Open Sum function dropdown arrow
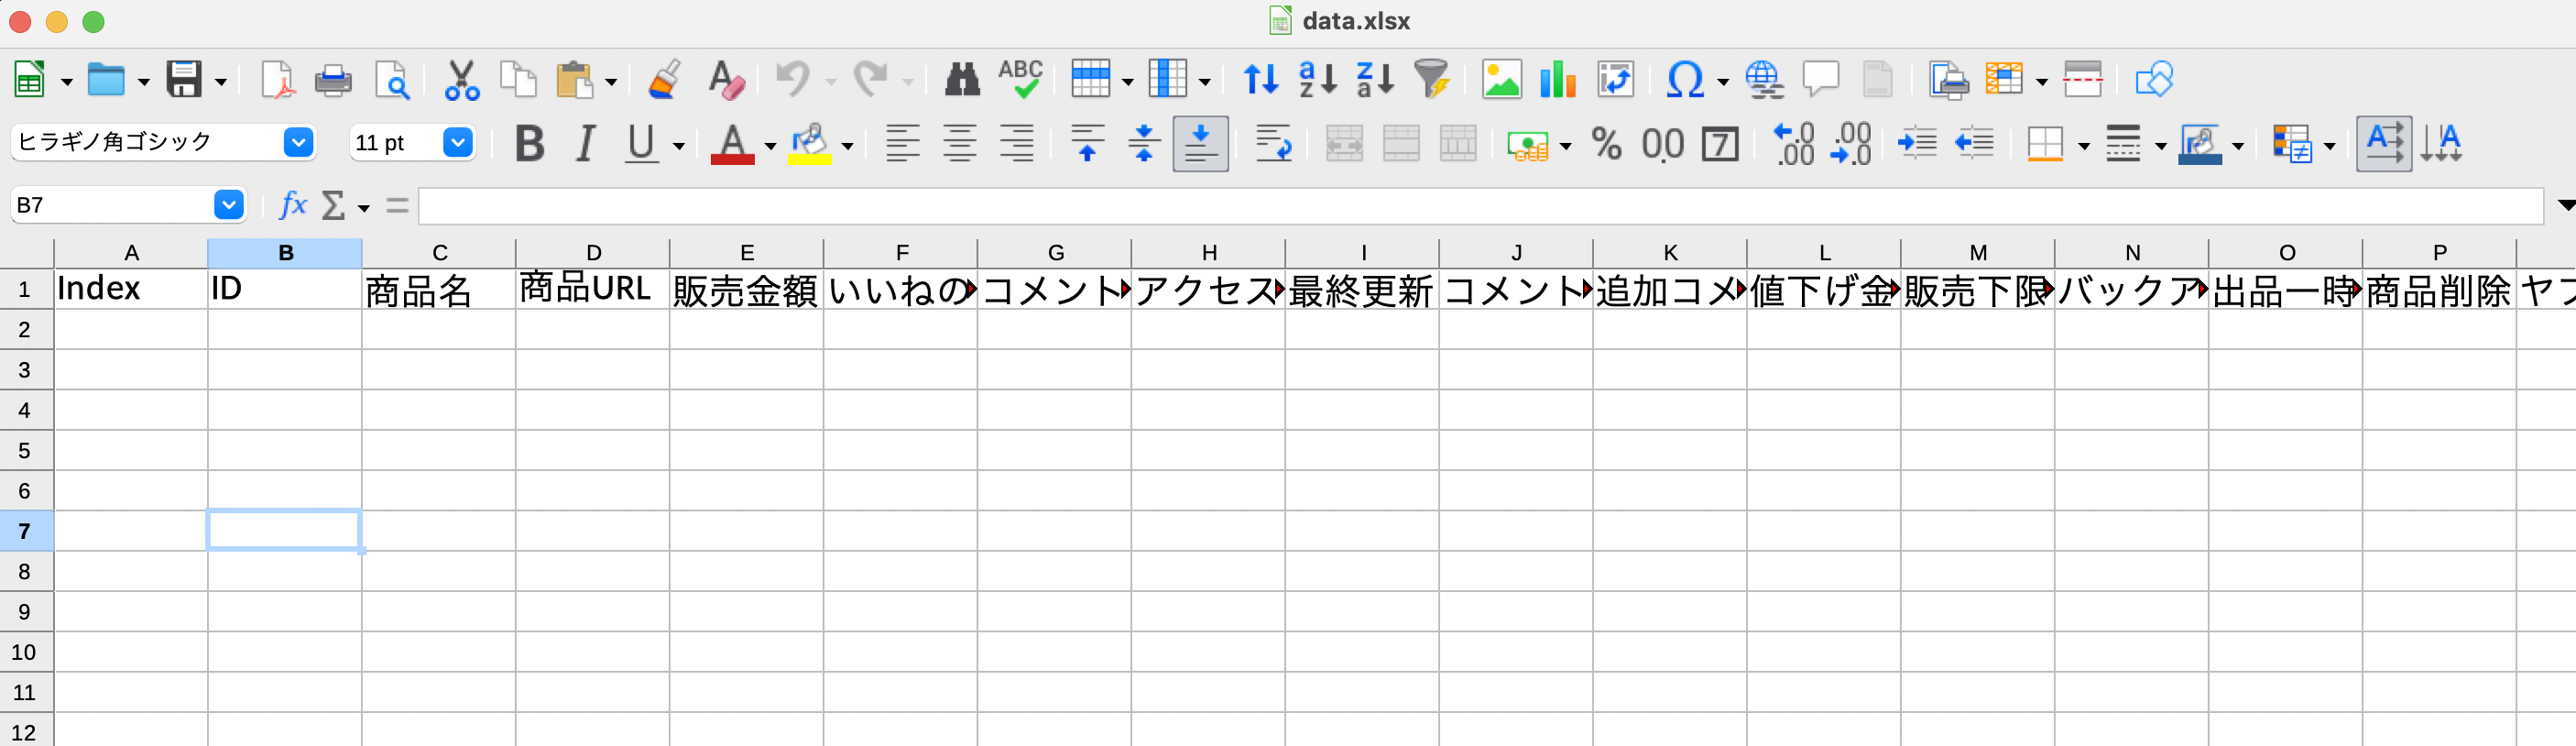This screenshot has width=2576, height=746. [364, 207]
